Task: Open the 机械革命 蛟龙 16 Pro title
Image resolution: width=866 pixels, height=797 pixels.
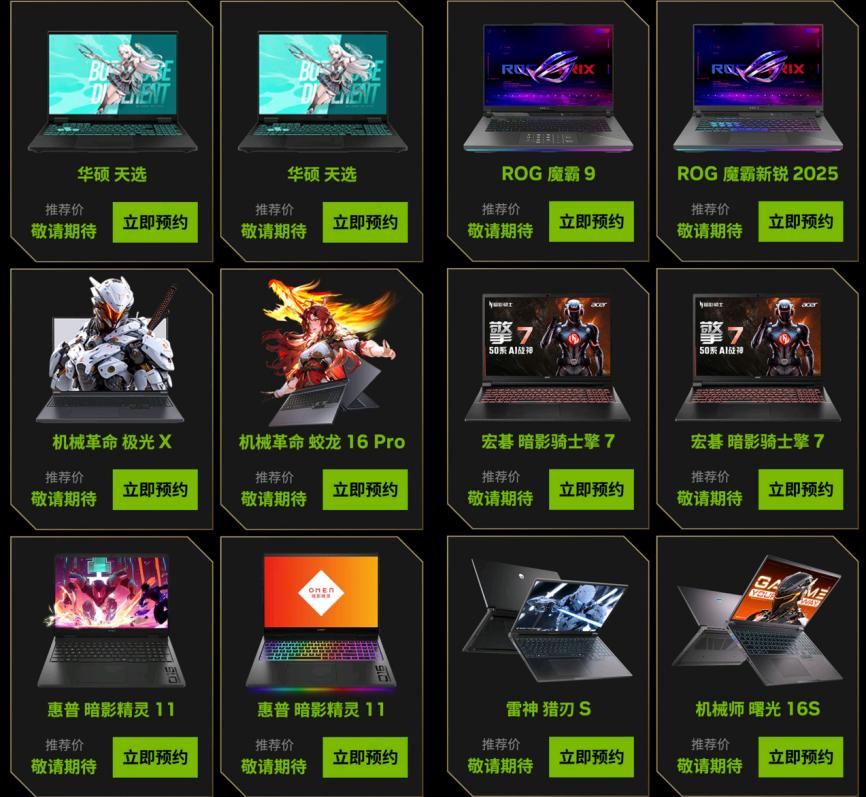Action: tap(322, 442)
